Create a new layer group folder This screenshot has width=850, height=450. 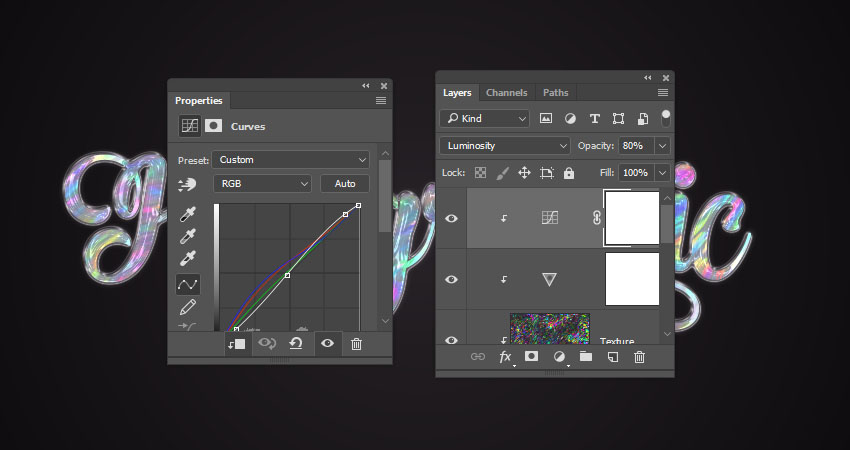click(586, 356)
